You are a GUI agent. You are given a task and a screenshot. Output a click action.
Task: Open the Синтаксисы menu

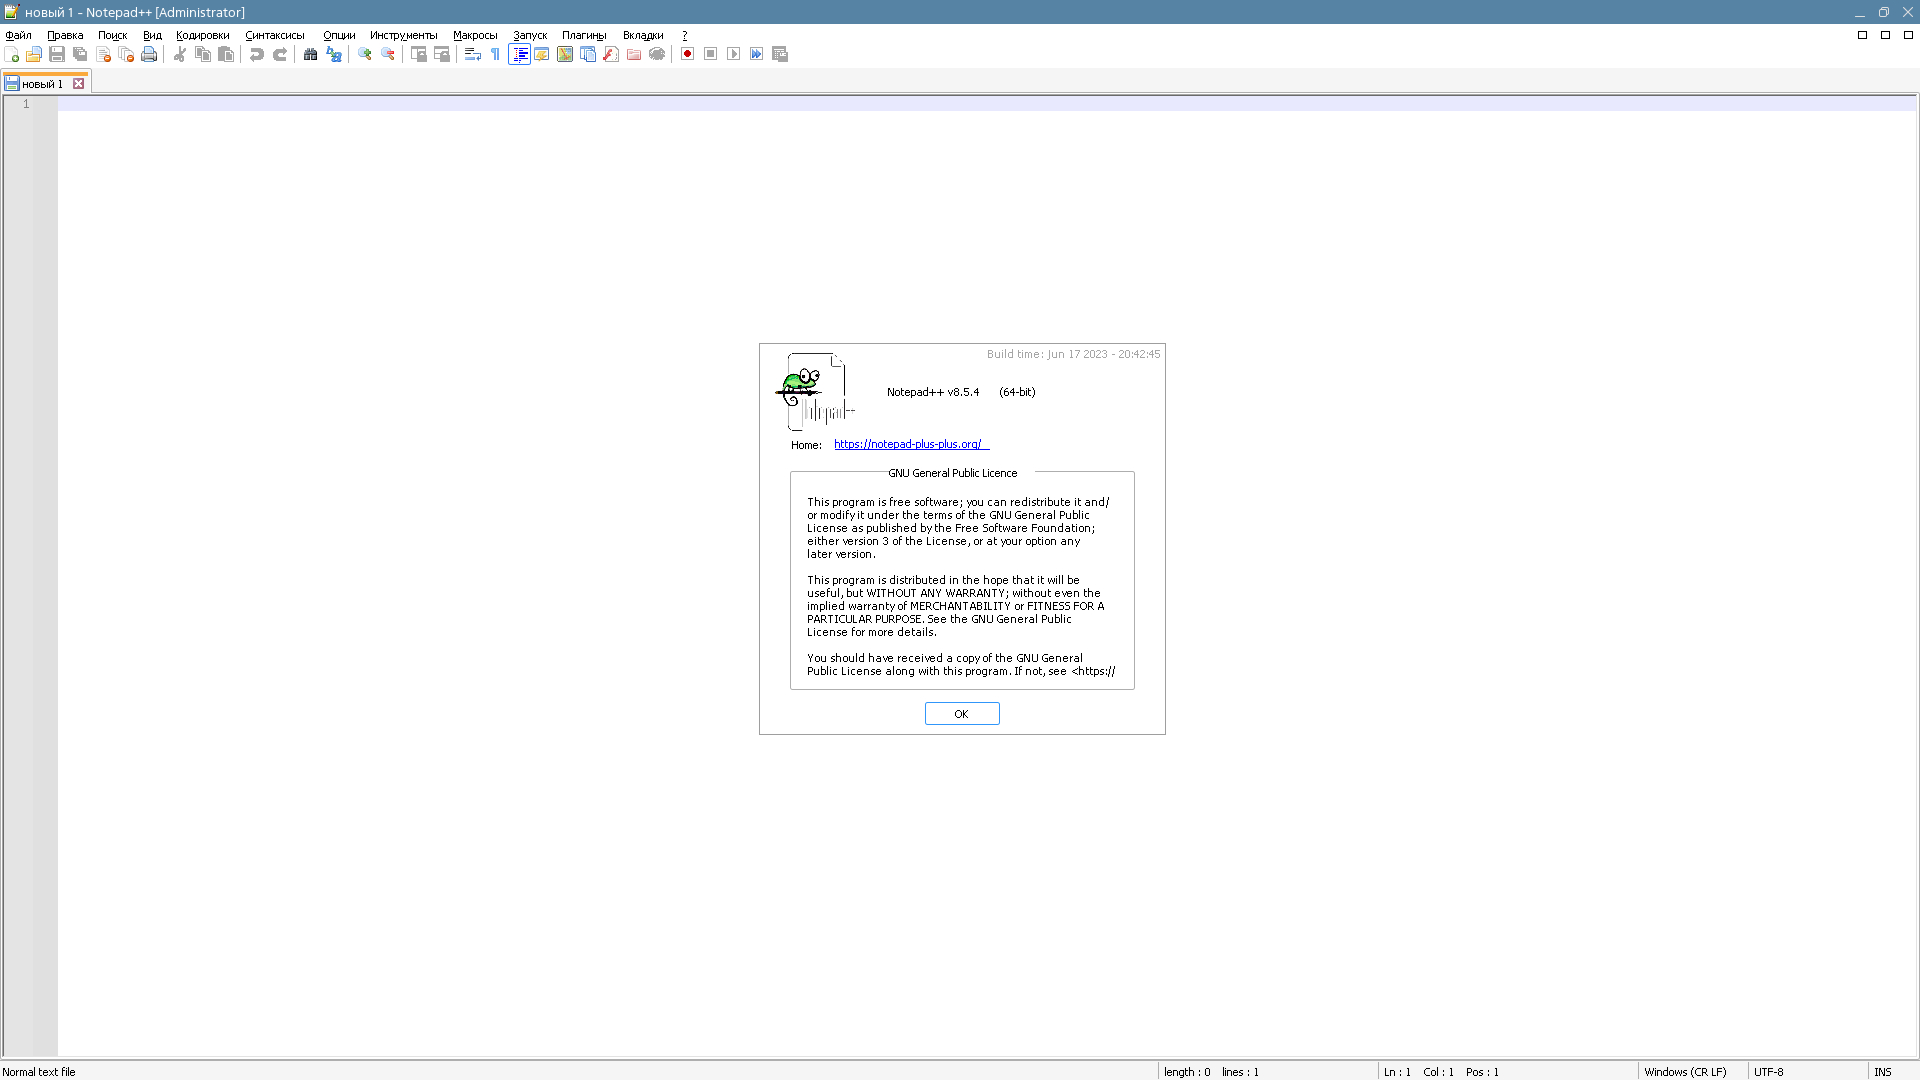275,35
